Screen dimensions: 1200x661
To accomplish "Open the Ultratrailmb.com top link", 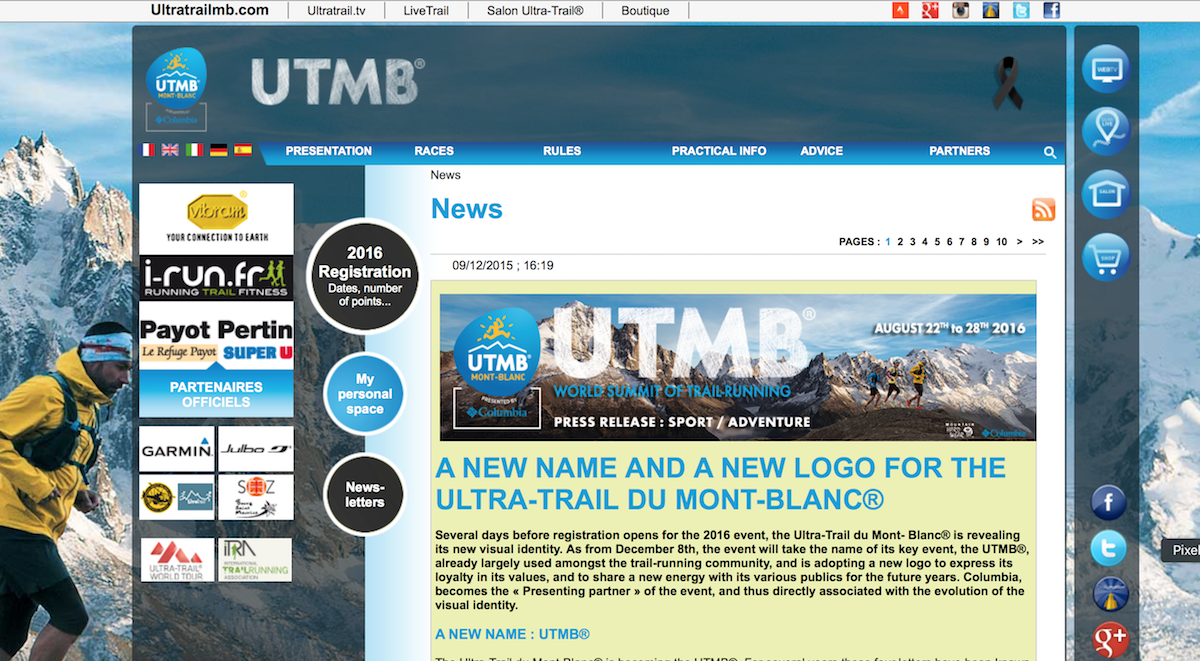I will [x=210, y=10].
